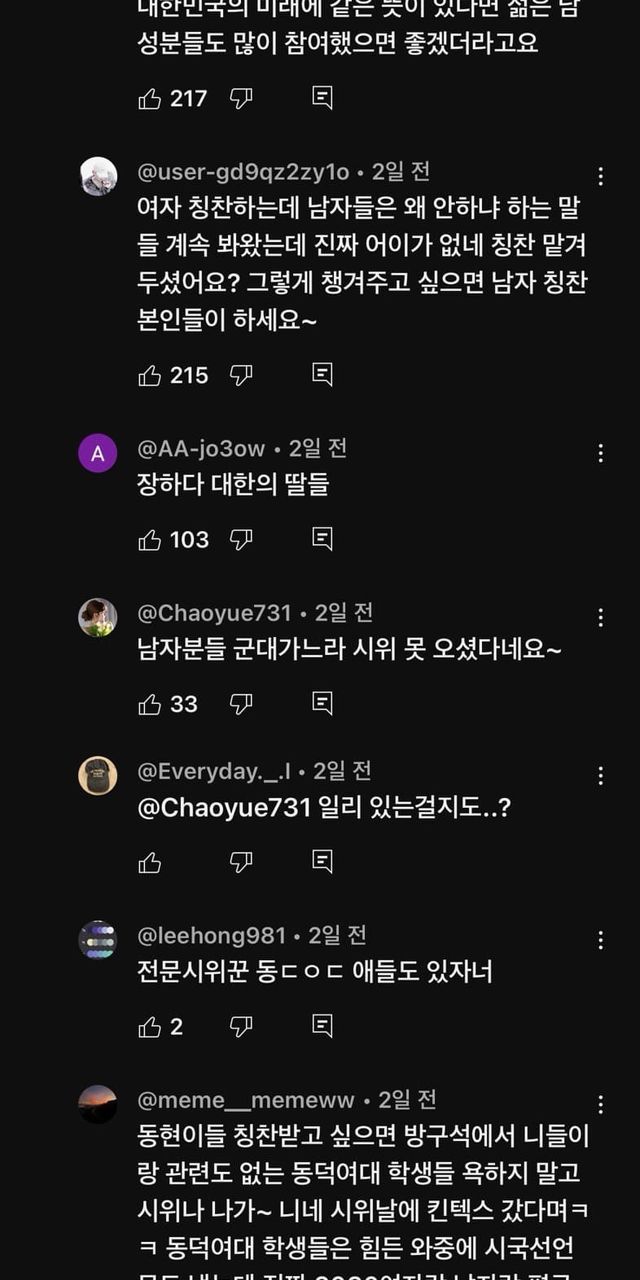Like the @Chaoyue731 comment
The image size is (640, 1280).
point(150,704)
